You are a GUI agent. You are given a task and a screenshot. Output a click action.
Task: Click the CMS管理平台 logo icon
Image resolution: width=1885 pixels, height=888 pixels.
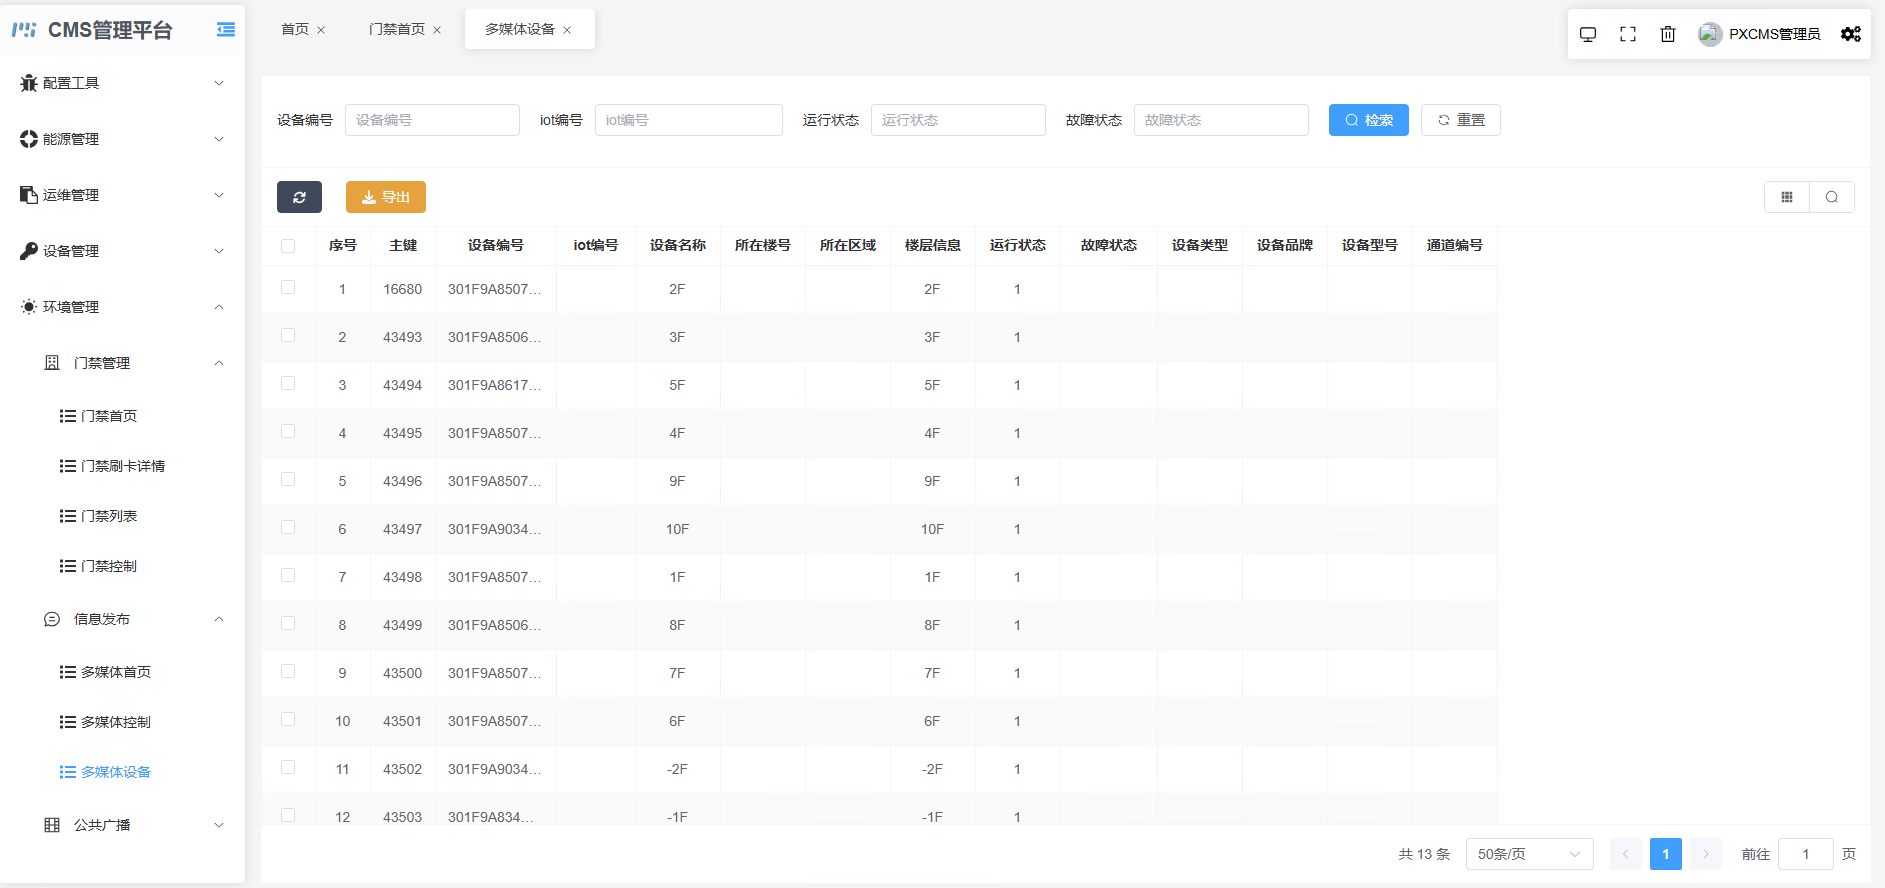point(24,30)
